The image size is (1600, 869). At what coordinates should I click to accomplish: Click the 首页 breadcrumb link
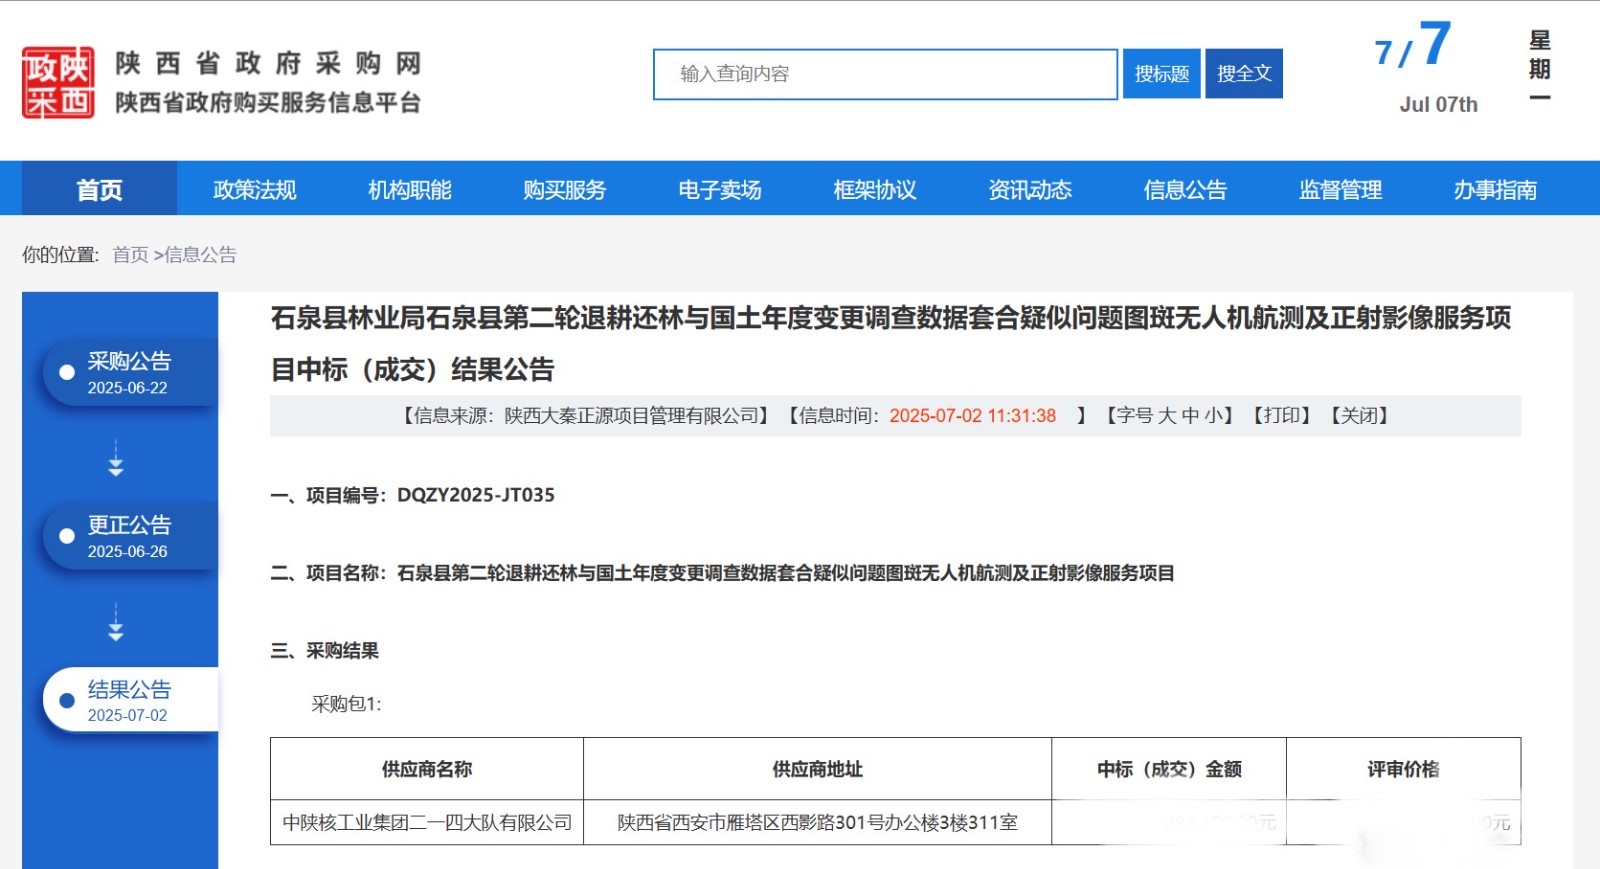tap(130, 255)
